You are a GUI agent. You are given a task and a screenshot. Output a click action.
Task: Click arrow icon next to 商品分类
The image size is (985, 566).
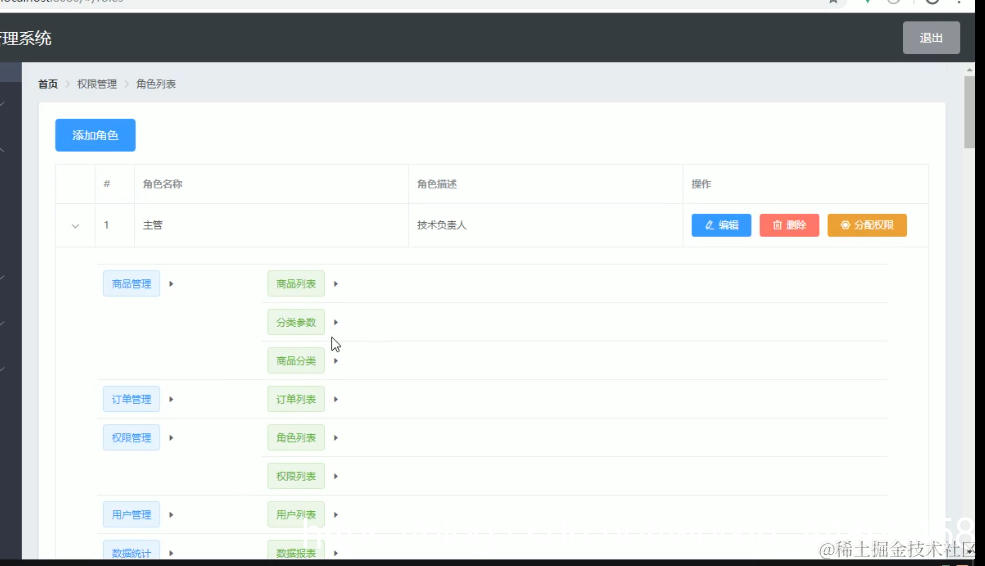click(x=335, y=361)
